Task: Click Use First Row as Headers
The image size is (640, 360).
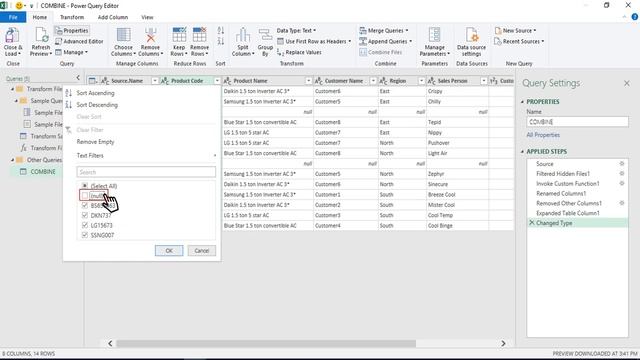Action: click(x=314, y=42)
